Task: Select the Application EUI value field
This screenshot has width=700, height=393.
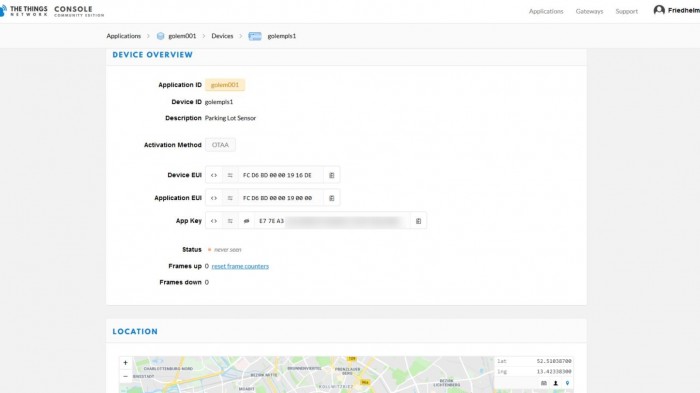Action: (x=281, y=198)
